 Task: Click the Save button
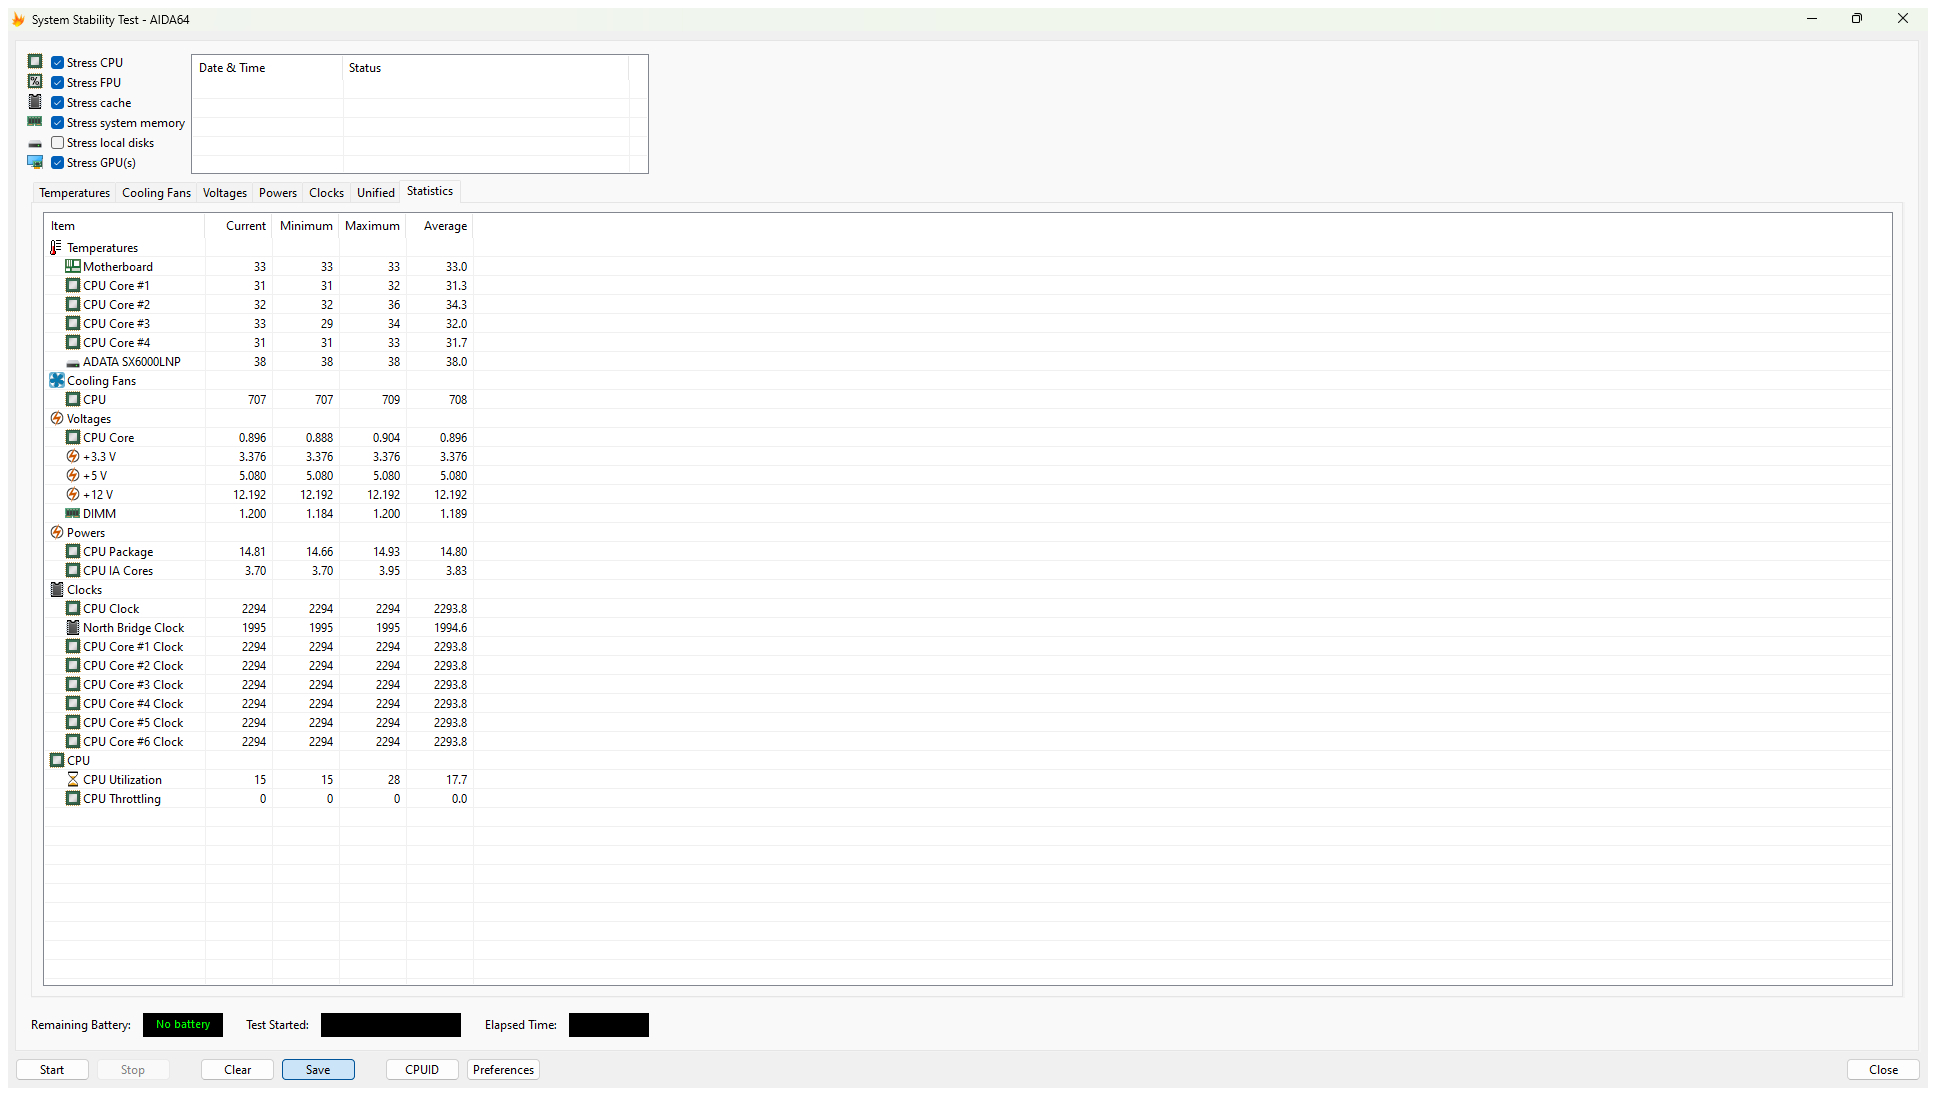(316, 1069)
